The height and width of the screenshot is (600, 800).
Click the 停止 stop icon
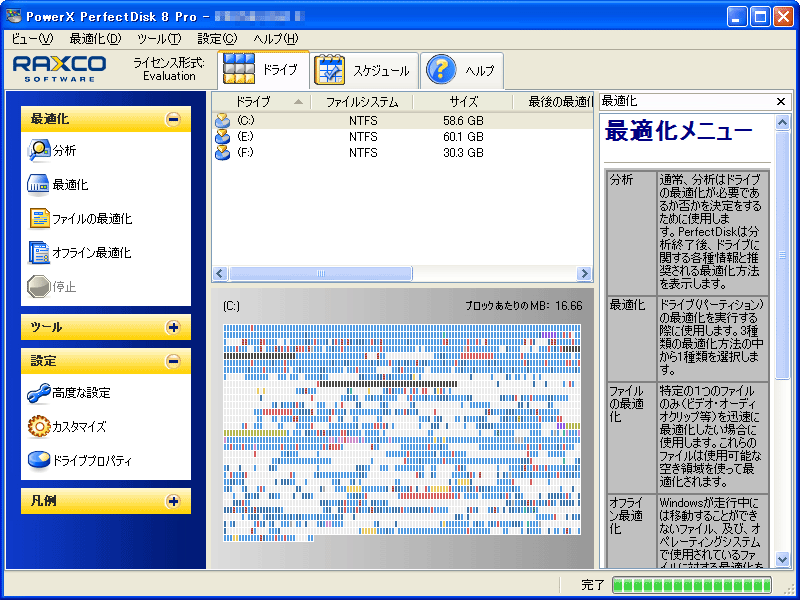pos(38,287)
